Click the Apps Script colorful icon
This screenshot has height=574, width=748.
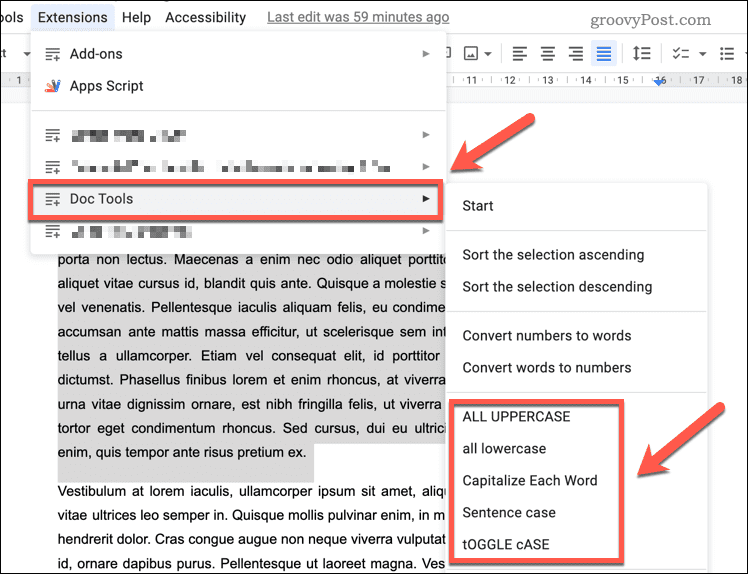[x=52, y=86]
